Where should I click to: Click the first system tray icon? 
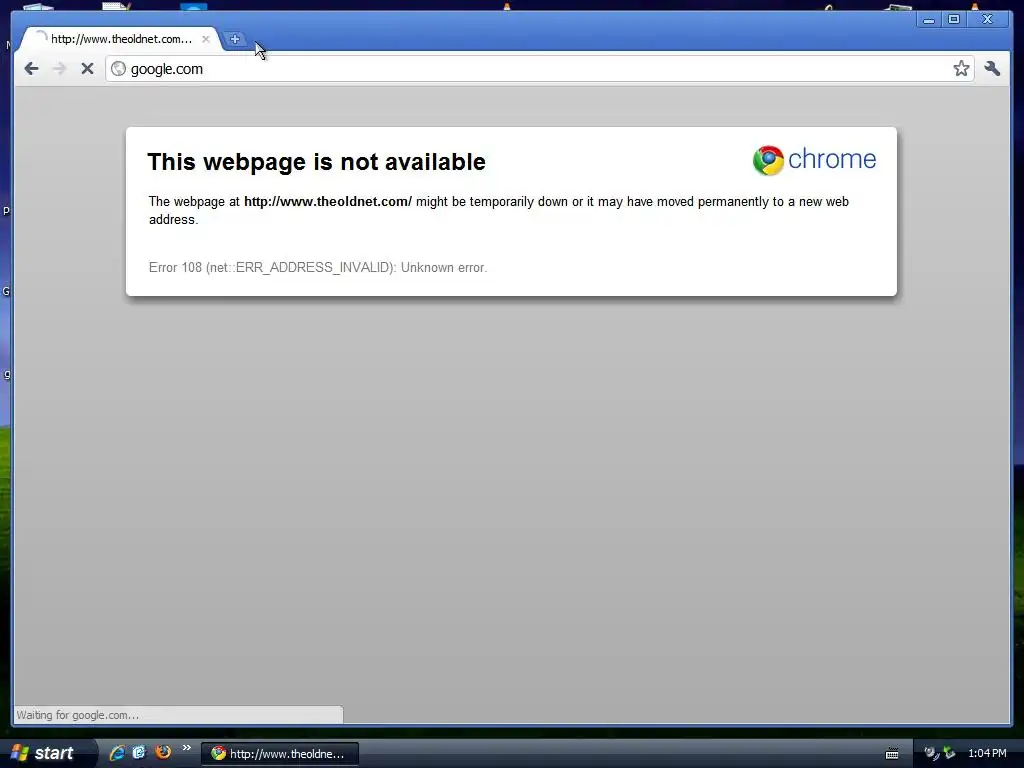point(931,754)
